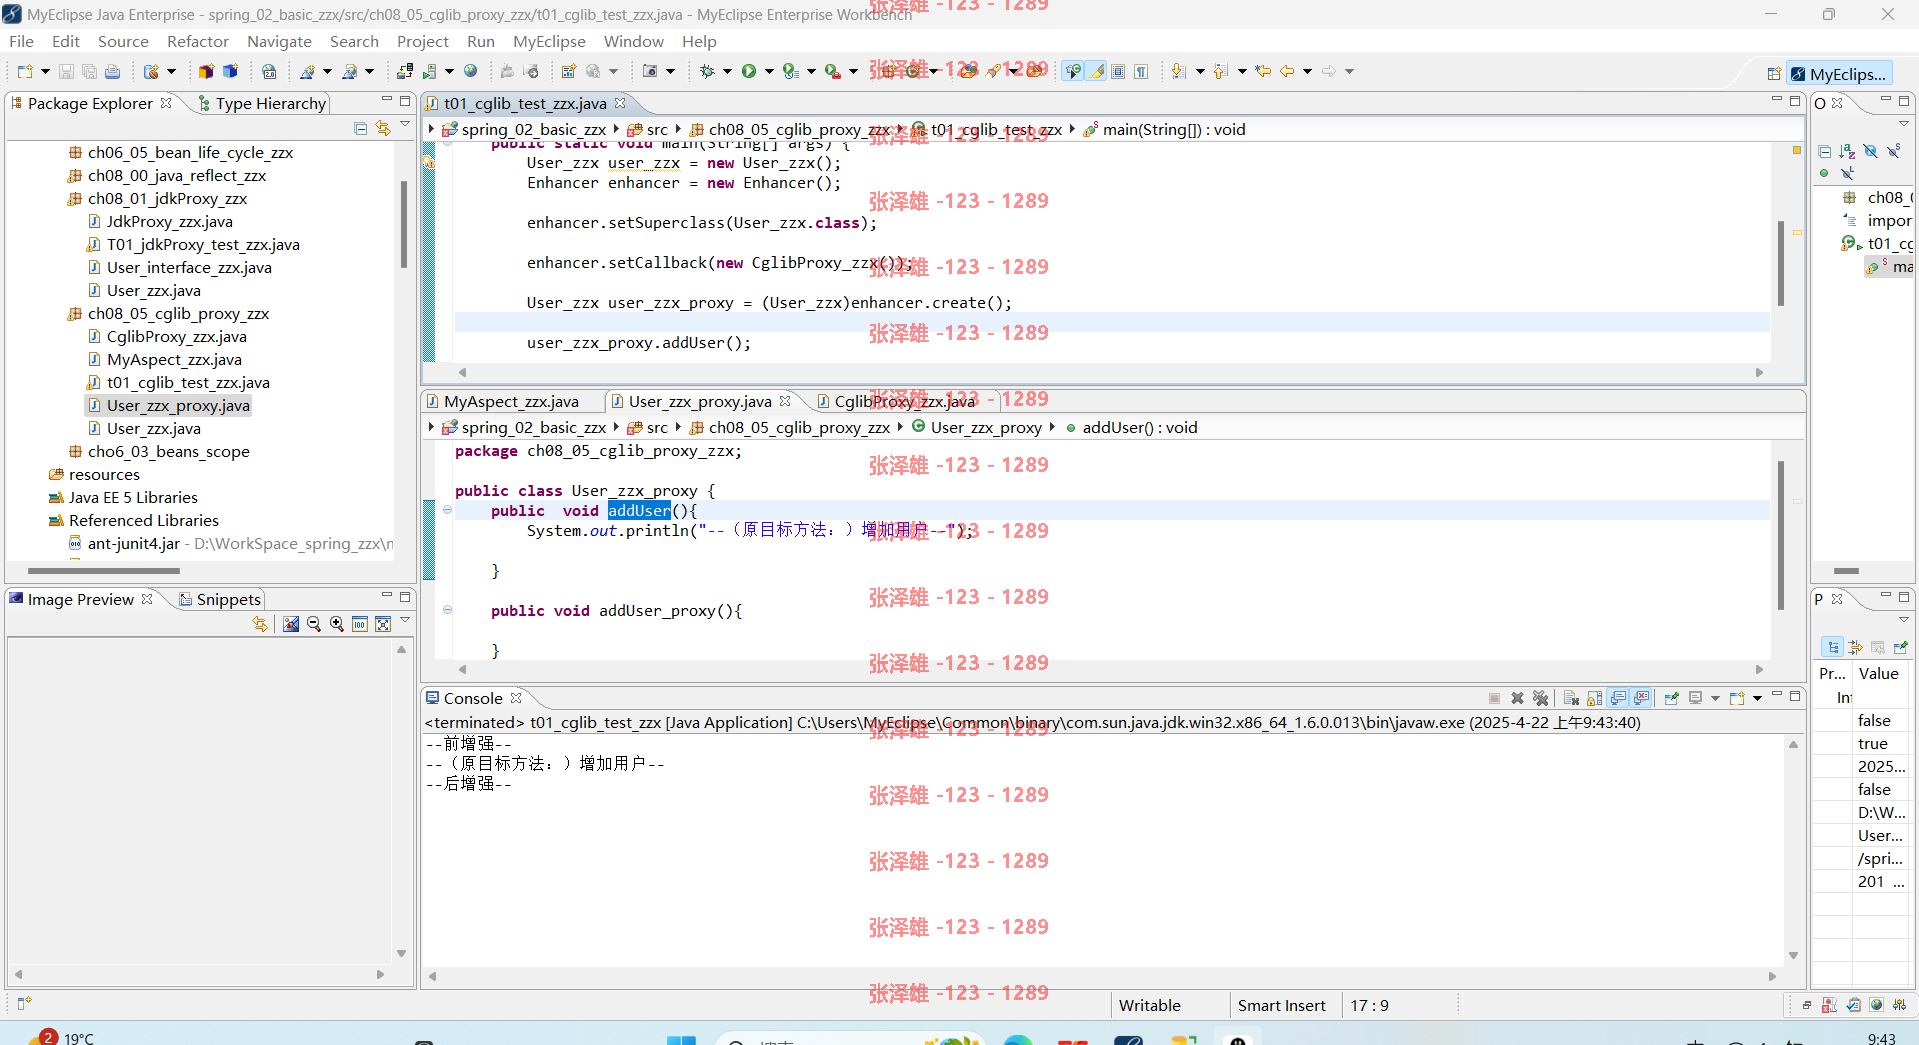Click Sort icon in Outline panel
The image size is (1919, 1045).
click(1847, 151)
